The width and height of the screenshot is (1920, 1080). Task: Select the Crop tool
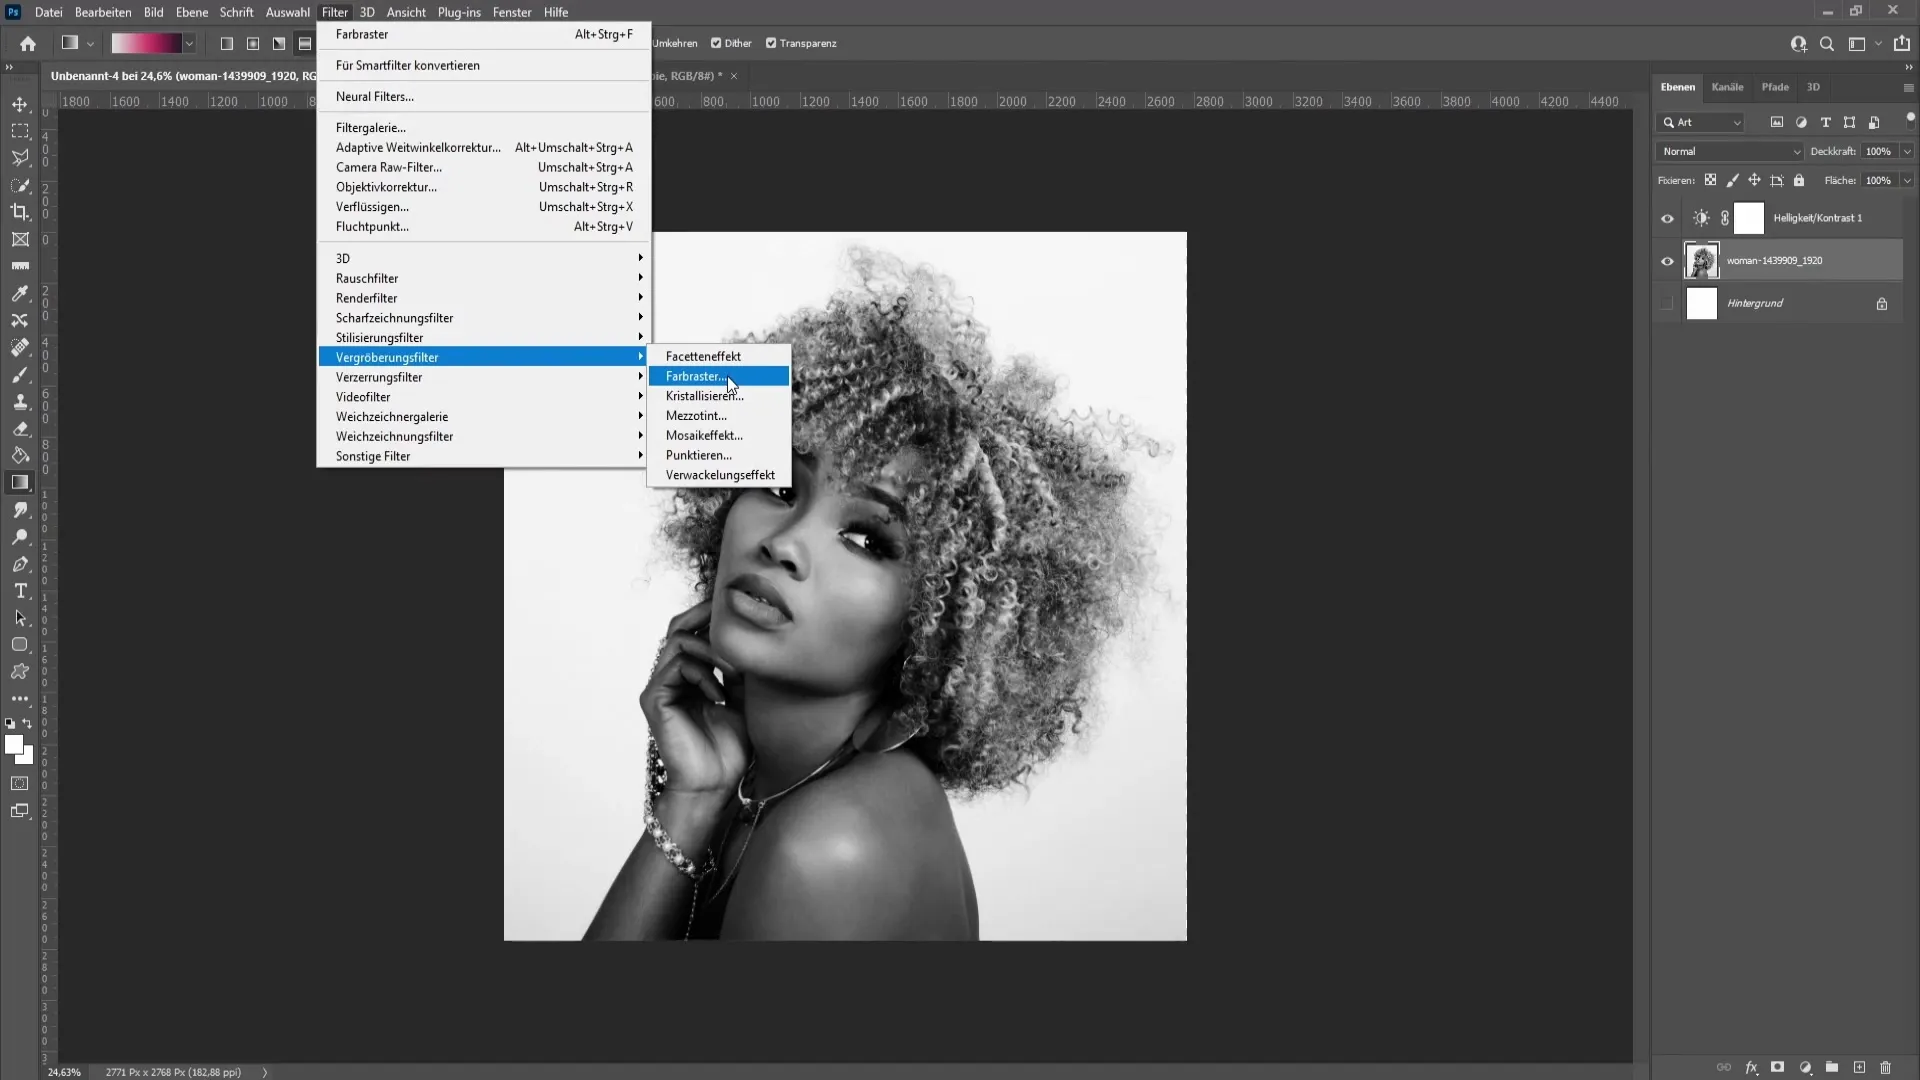click(20, 212)
